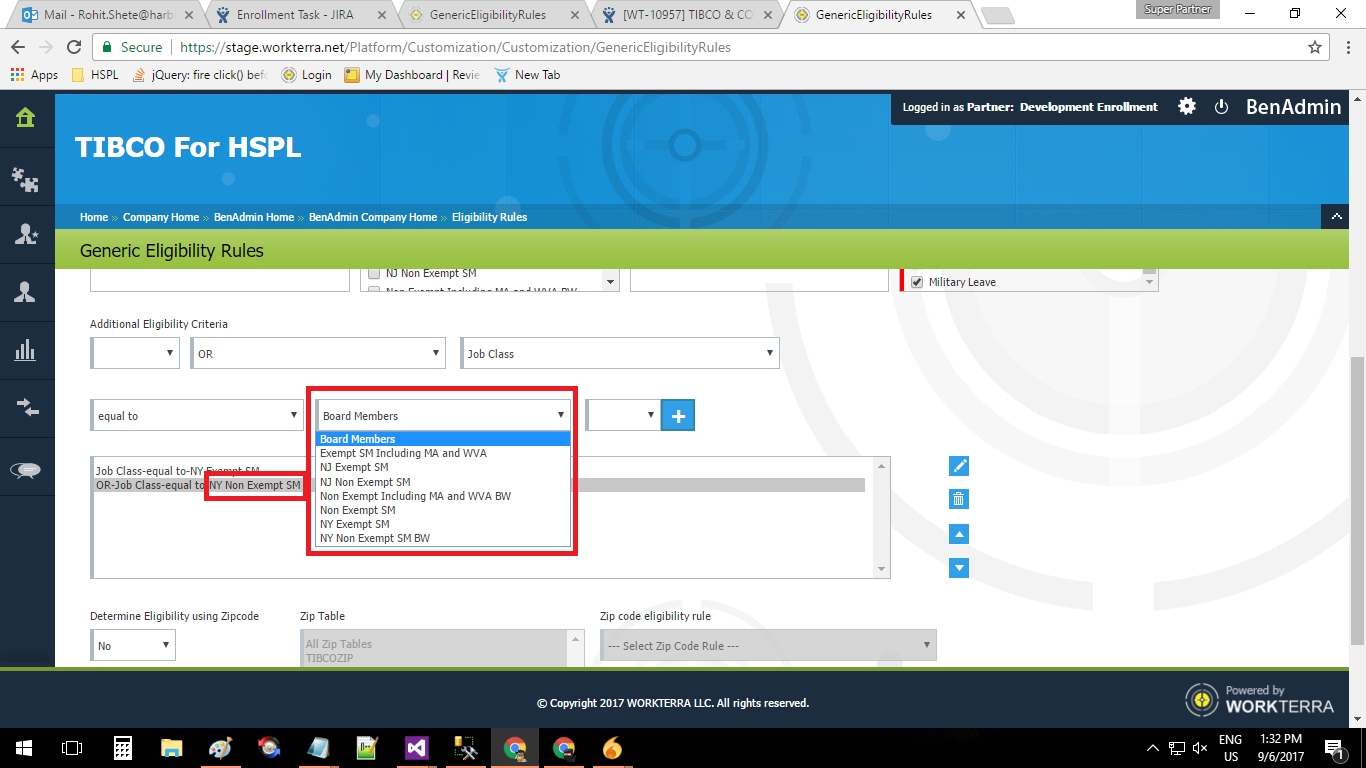Viewport: 1366px width, 768px height.
Task: Go to Home in the breadcrumb
Action: coord(94,217)
